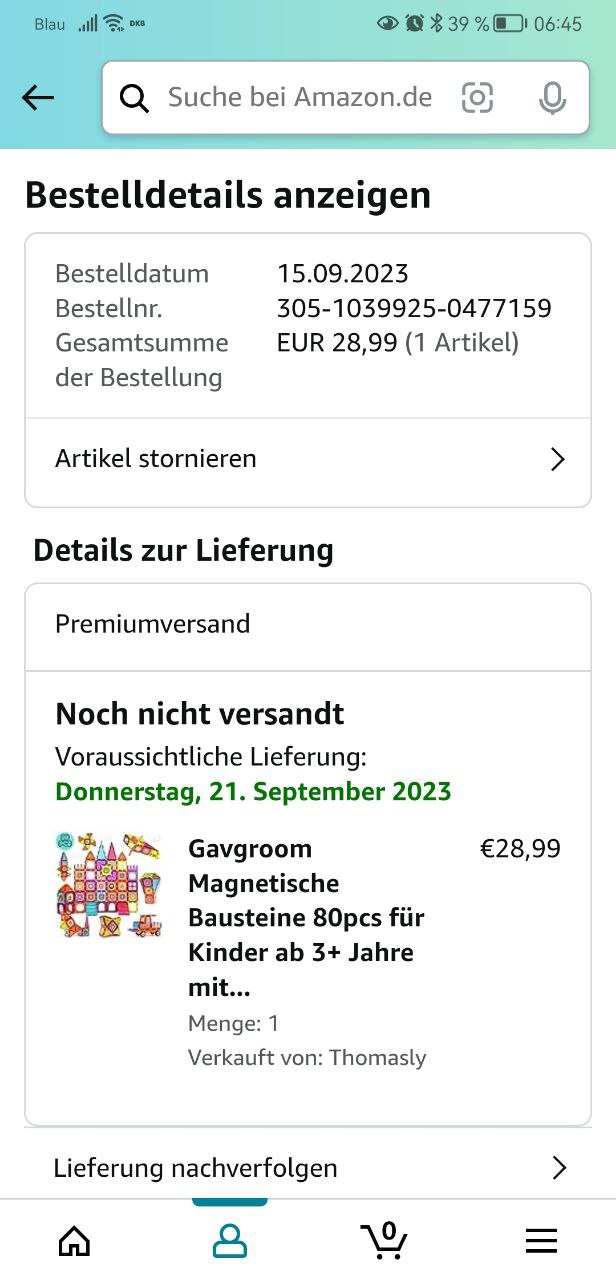Open the shopping cart icon
Image resolution: width=616 pixels, height=1280 pixels.
point(385,1240)
